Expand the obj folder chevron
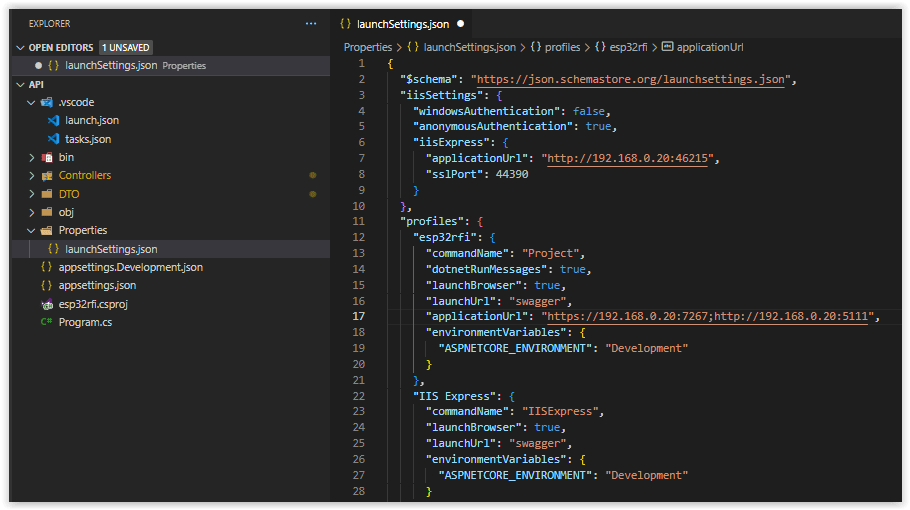This screenshot has width=910, height=510. pos(32,212)
